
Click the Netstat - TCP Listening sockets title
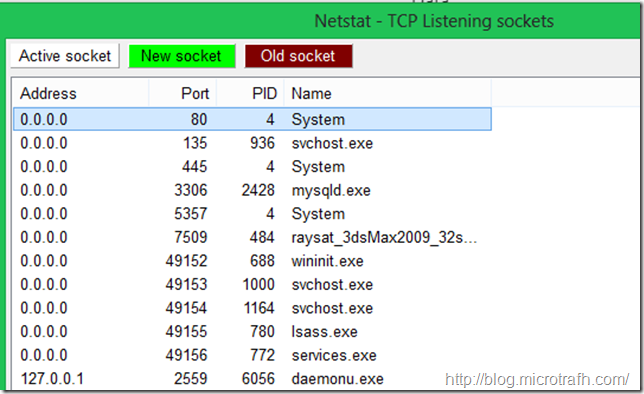click(434, 21)
